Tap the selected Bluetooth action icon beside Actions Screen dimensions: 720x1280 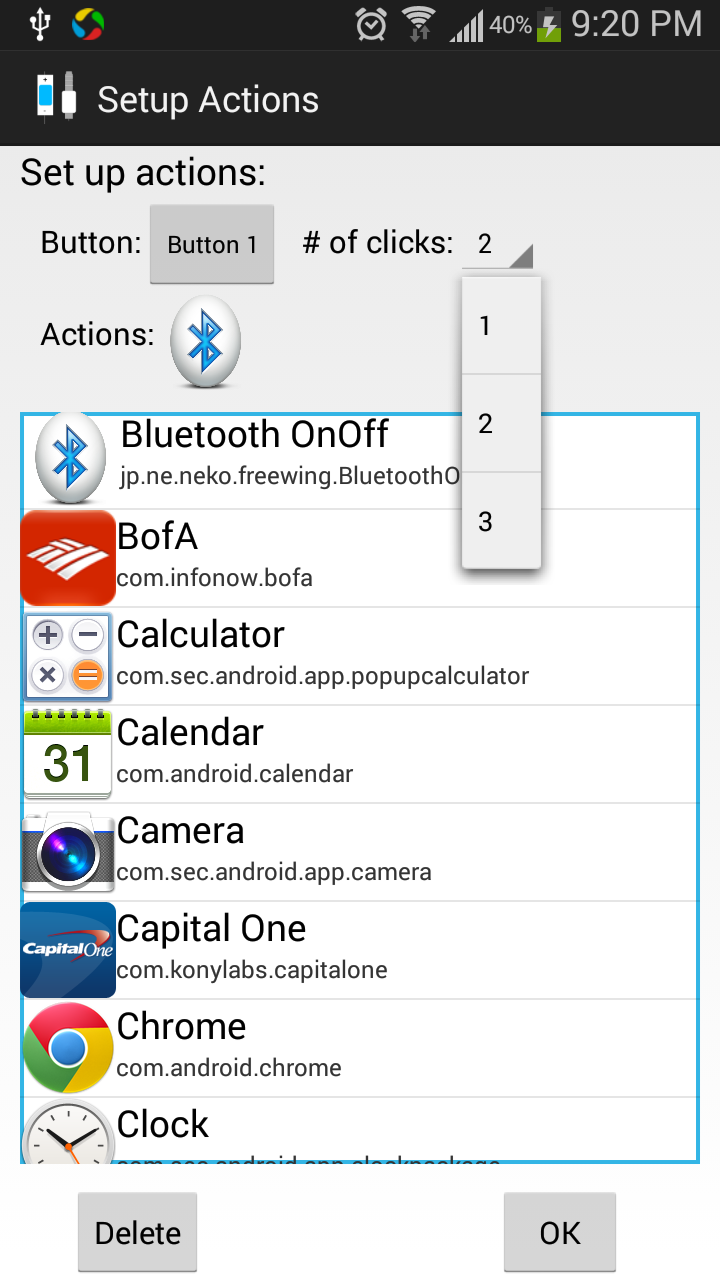(205, 341)
